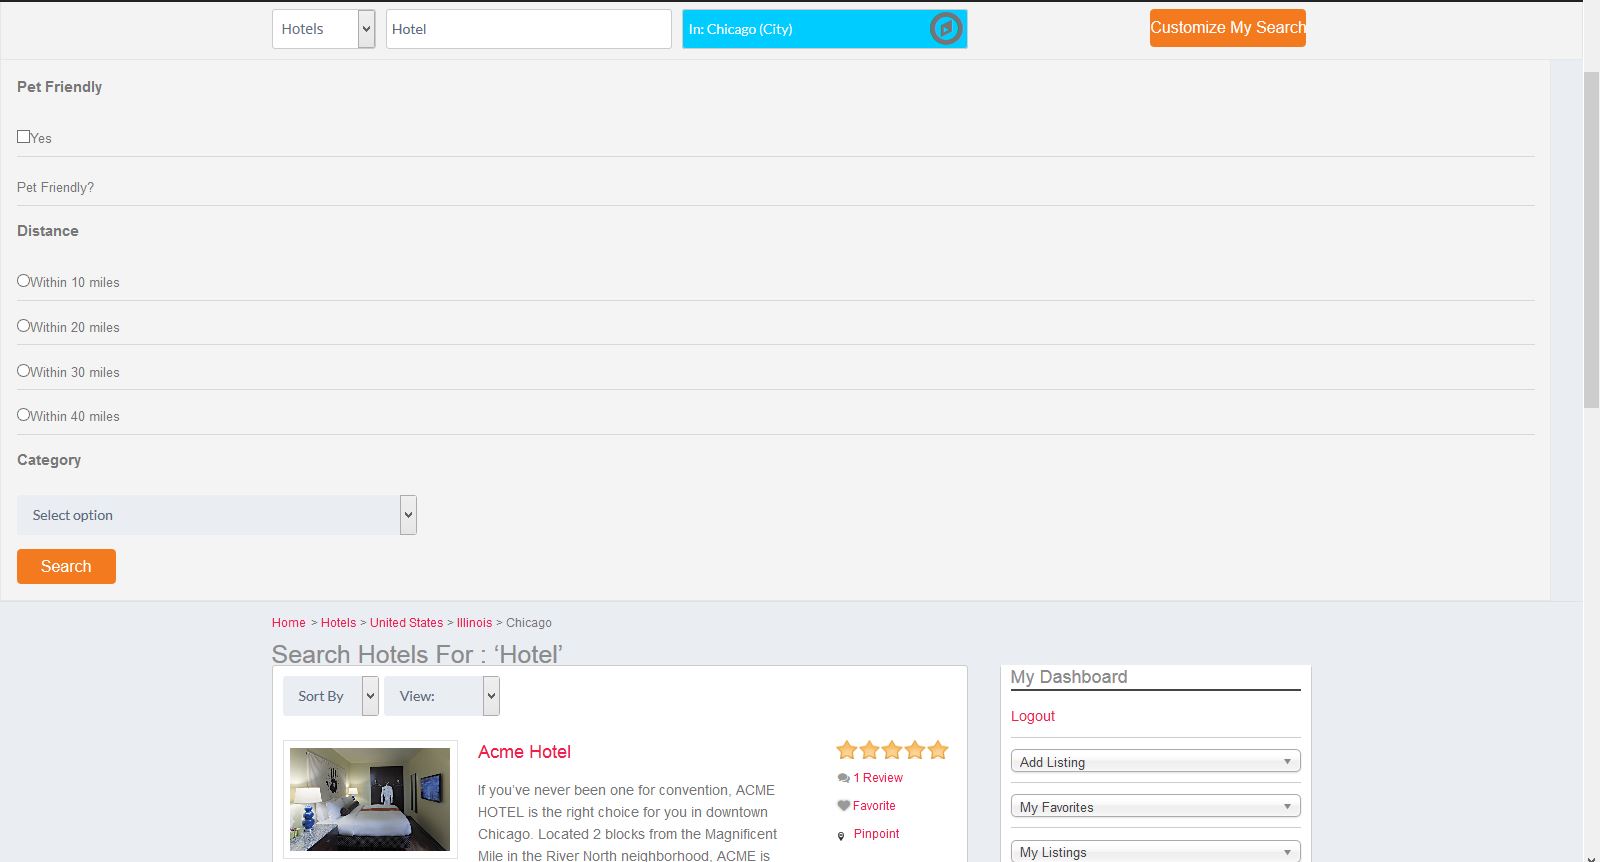The image size is (1600, 862).
Task: Click the Logout link
Action: click(x=1033, y=716)
